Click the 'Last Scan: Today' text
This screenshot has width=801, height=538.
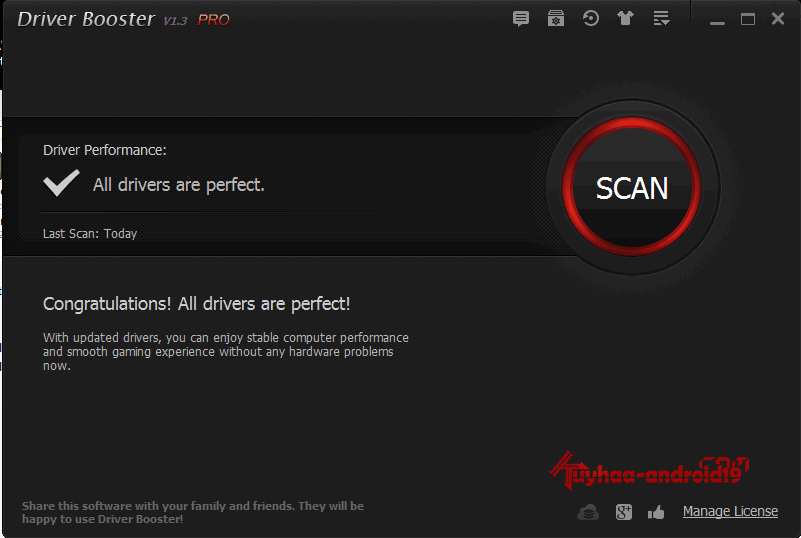(90, 233)
